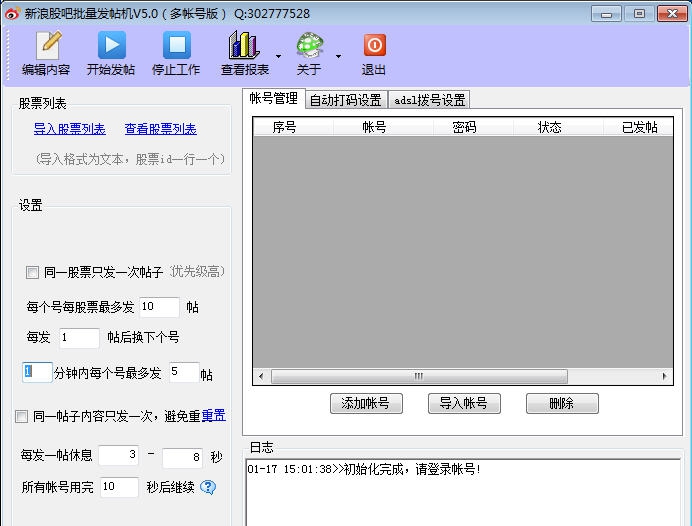Open the 导入股票列表 link
Screen dimensions: 692x526
tap(69, 129)
